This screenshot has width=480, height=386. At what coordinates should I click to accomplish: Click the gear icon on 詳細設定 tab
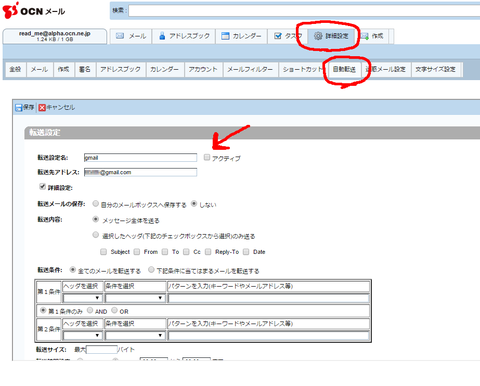point(318,36)
